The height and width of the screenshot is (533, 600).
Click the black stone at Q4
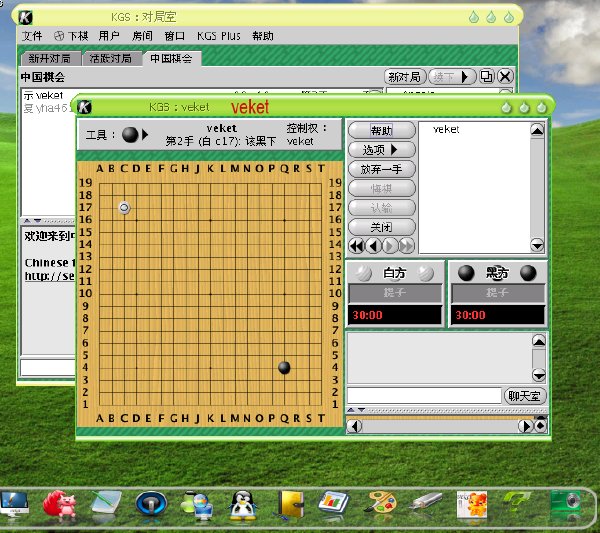pos(284,367)
